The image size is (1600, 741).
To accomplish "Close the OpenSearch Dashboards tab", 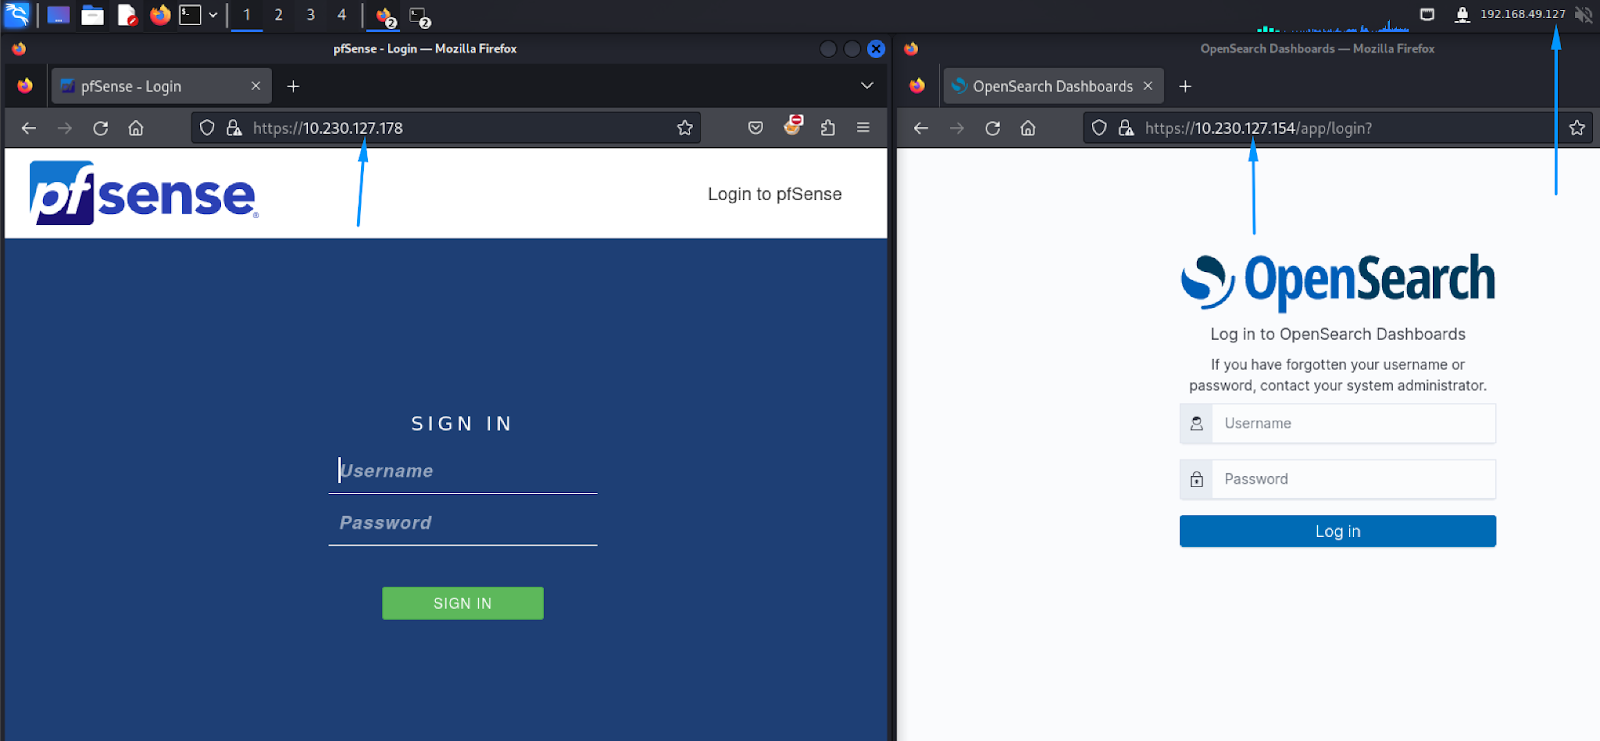I will coord(1148,86).
